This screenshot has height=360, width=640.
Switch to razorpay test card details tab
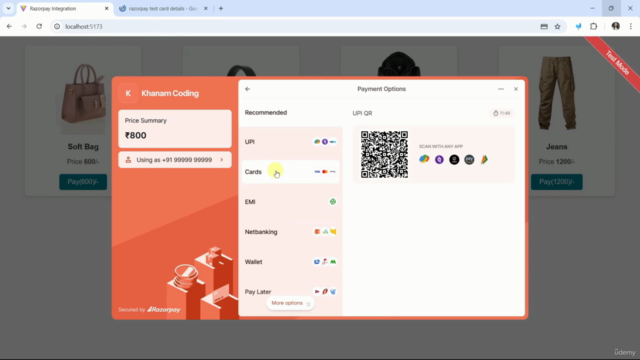163,9
